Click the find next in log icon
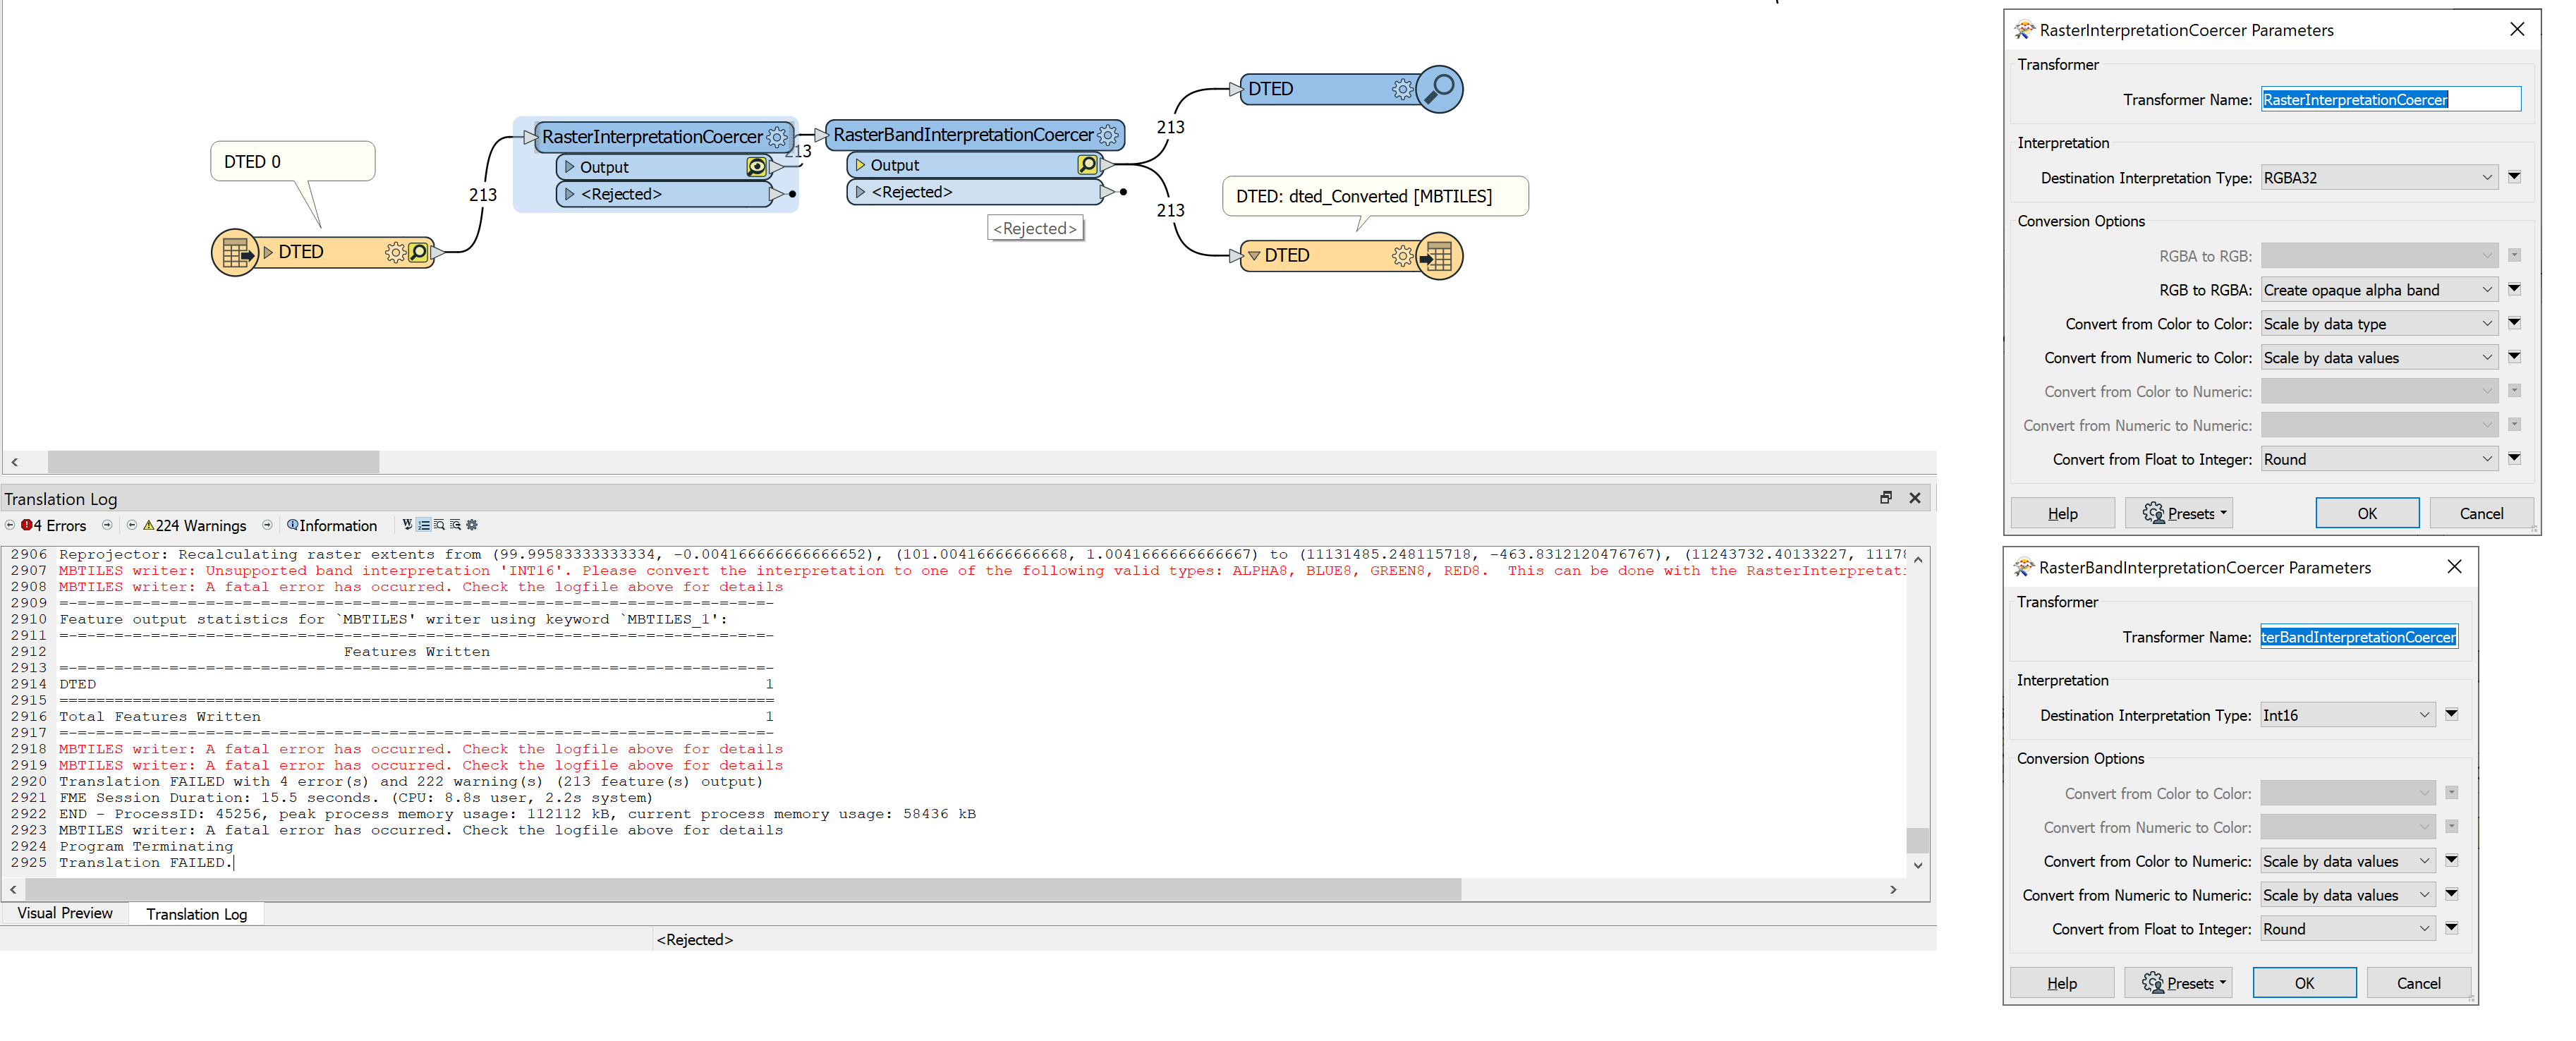Image resolution: width=2576 pixels, height=1041 pixels. click(455, 524)
